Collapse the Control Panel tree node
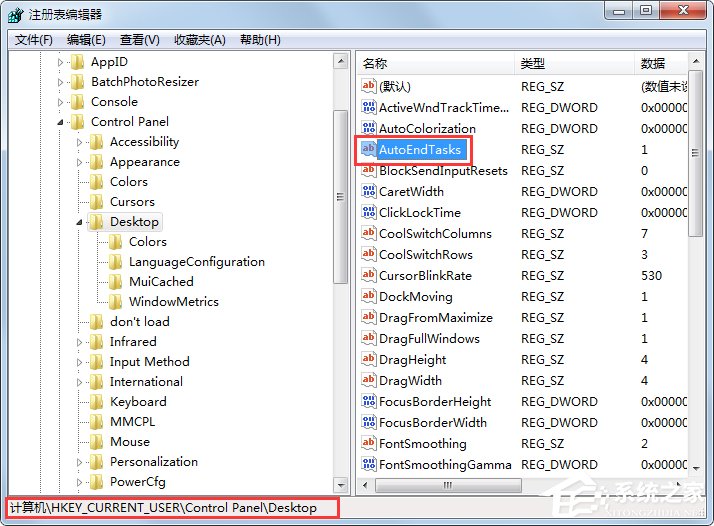 tap(60, 122)
